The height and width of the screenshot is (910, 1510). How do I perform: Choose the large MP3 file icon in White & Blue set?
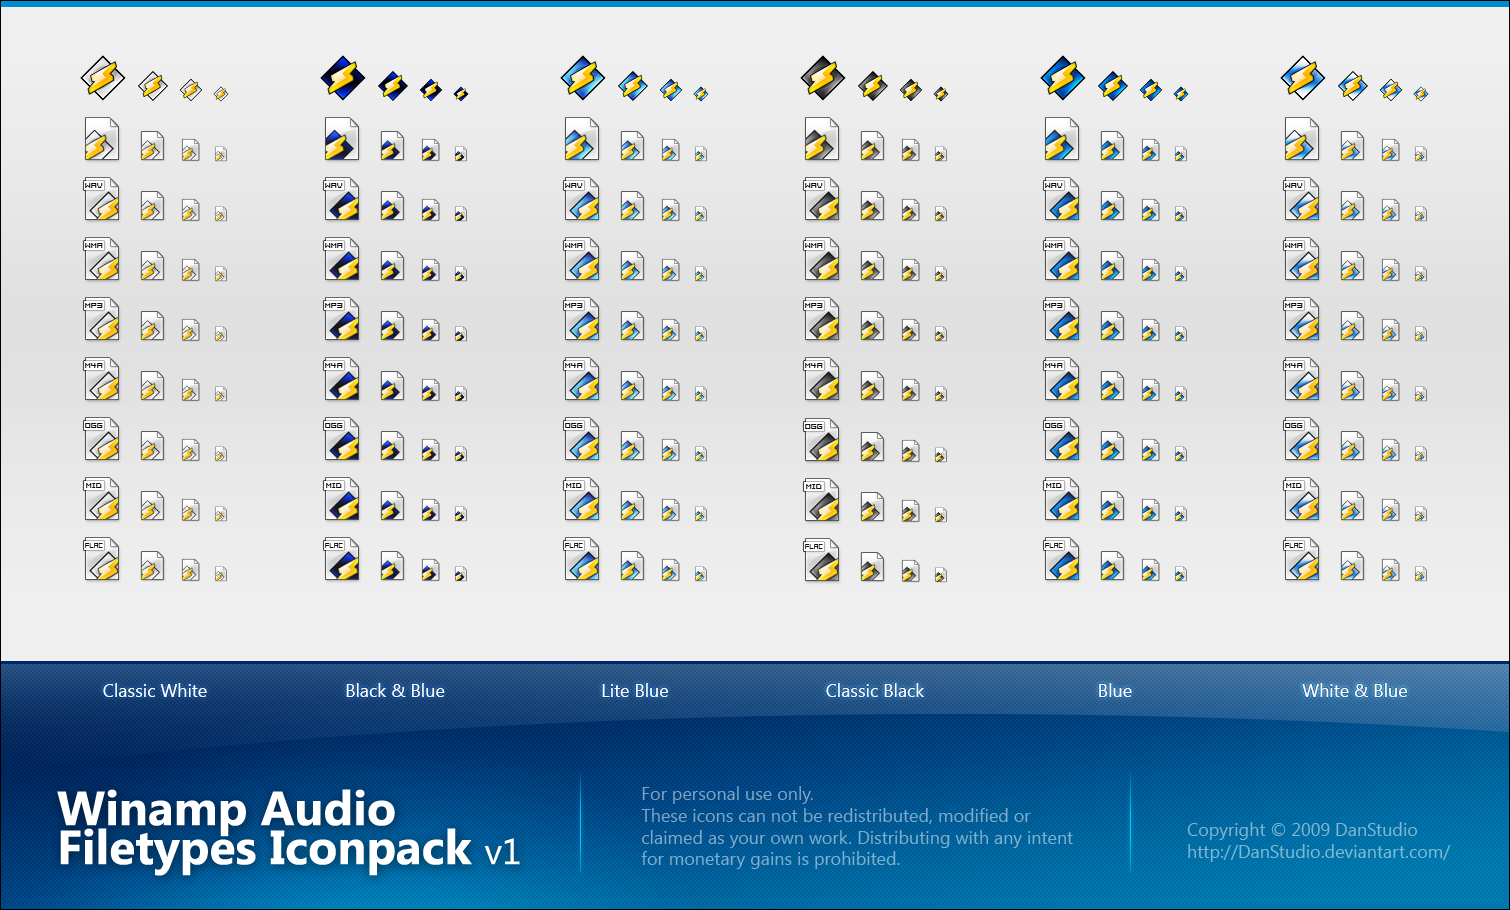click(x=1302, y=319)
